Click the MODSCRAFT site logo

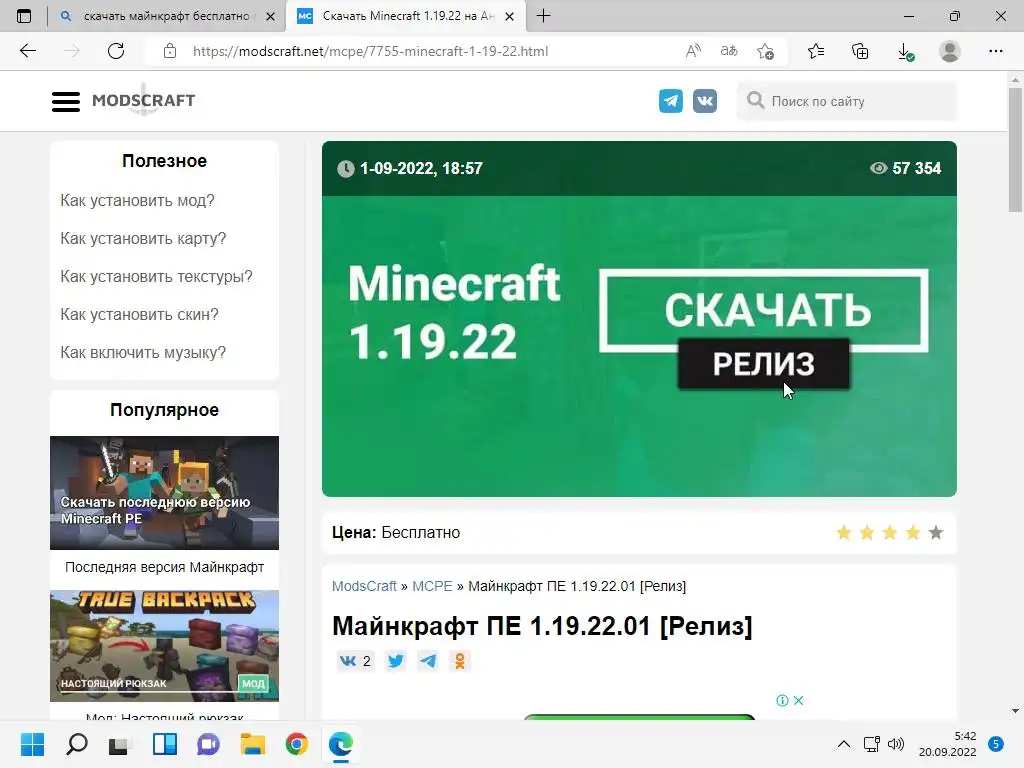tap(144, 100)
